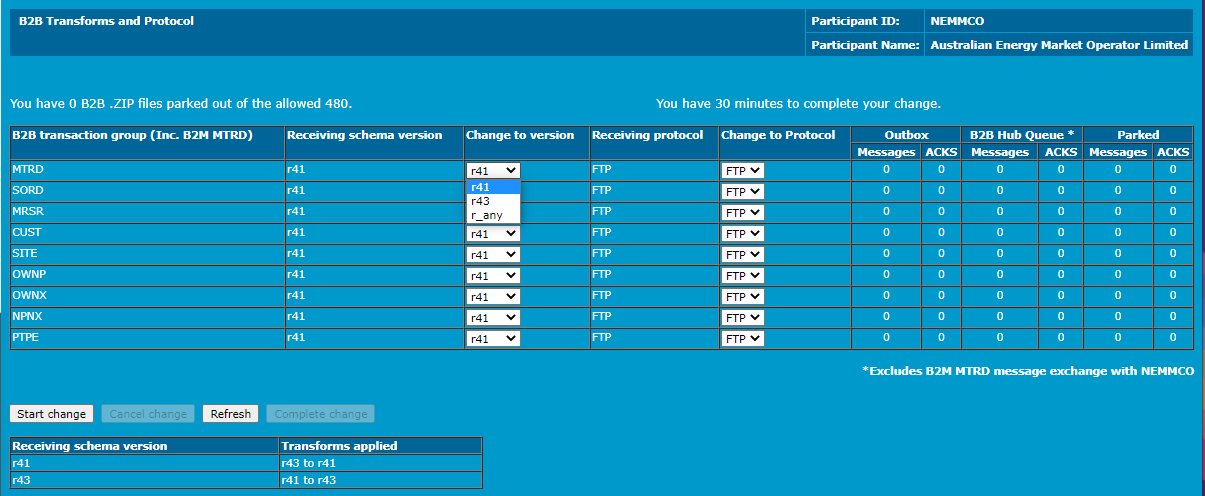
Task: Open the OWNP version selector
Action: (x=492, y=276)
